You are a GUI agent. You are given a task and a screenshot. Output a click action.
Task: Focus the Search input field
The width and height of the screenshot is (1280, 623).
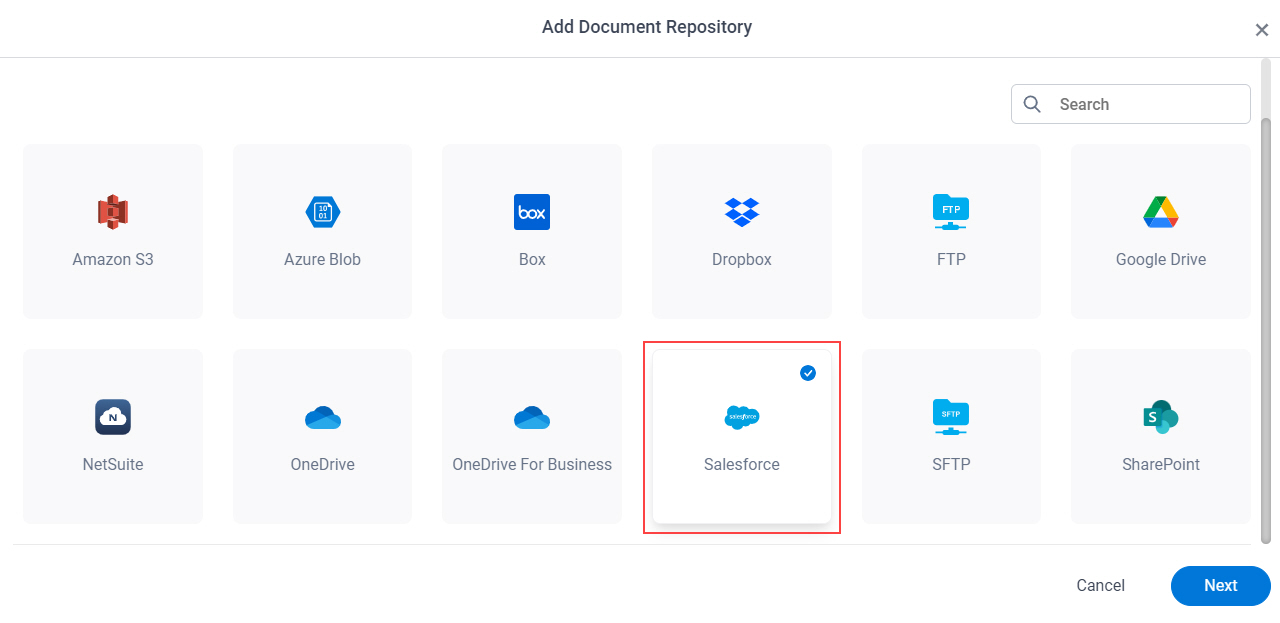[1131, 104]
